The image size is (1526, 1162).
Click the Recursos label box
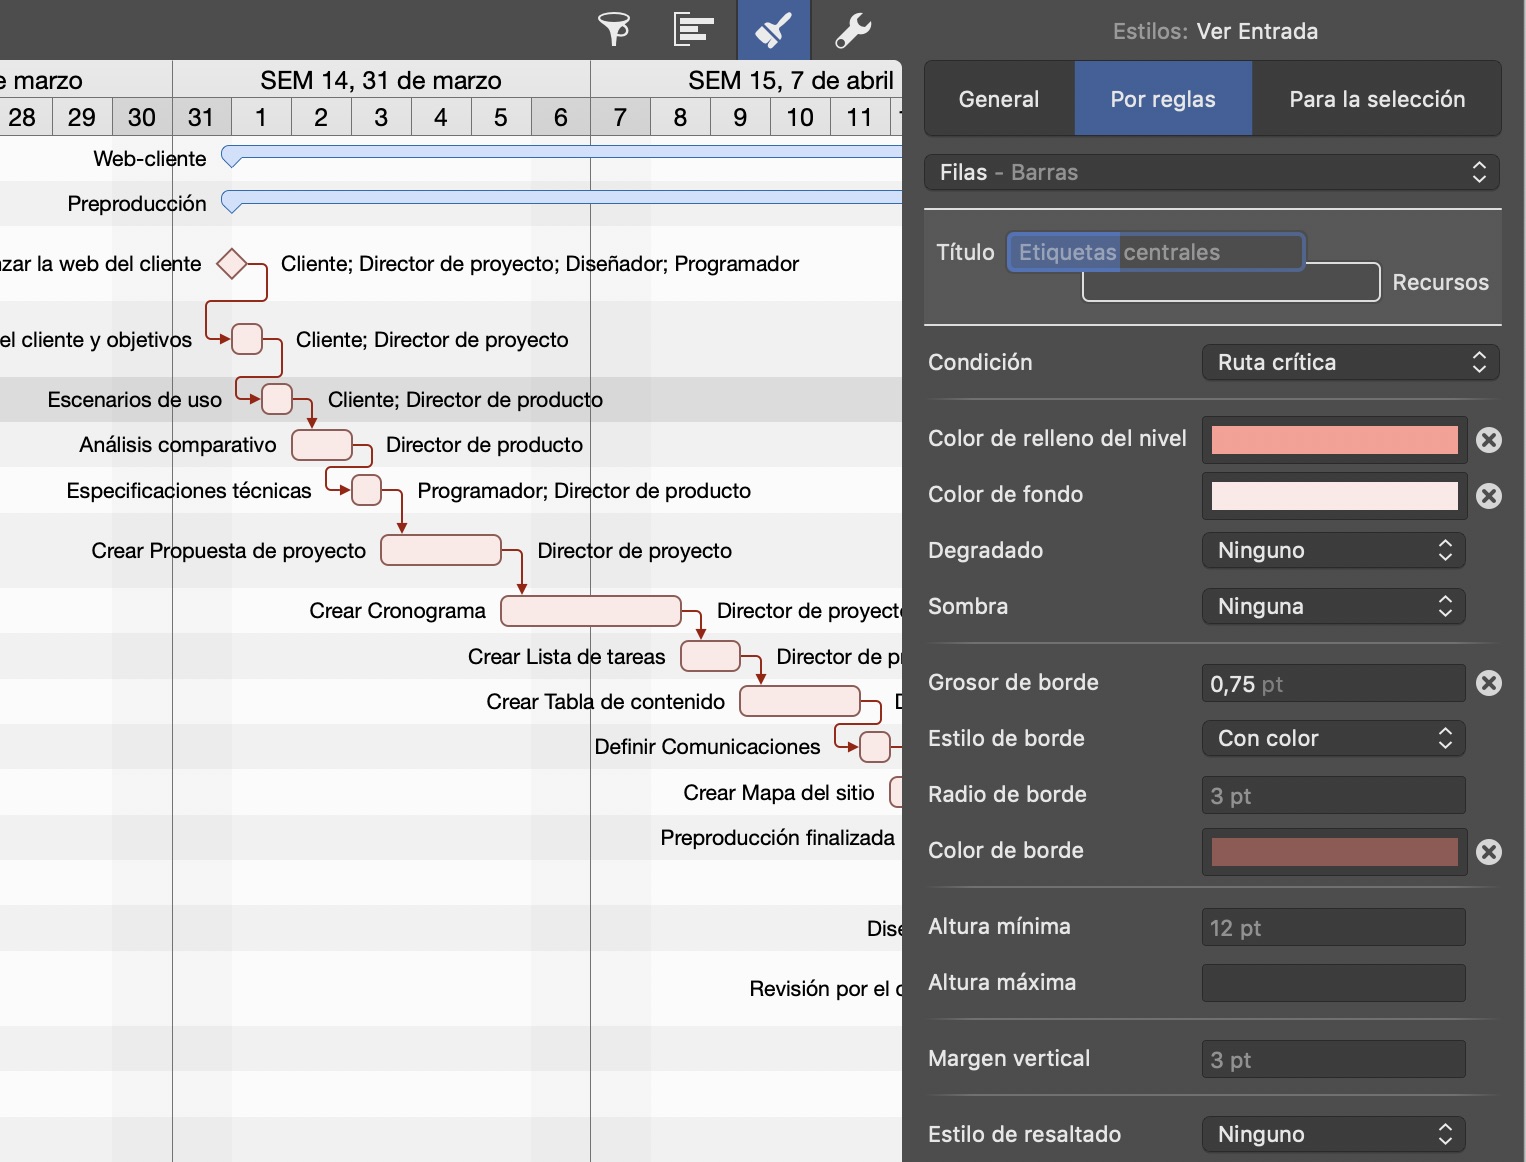1230,283
